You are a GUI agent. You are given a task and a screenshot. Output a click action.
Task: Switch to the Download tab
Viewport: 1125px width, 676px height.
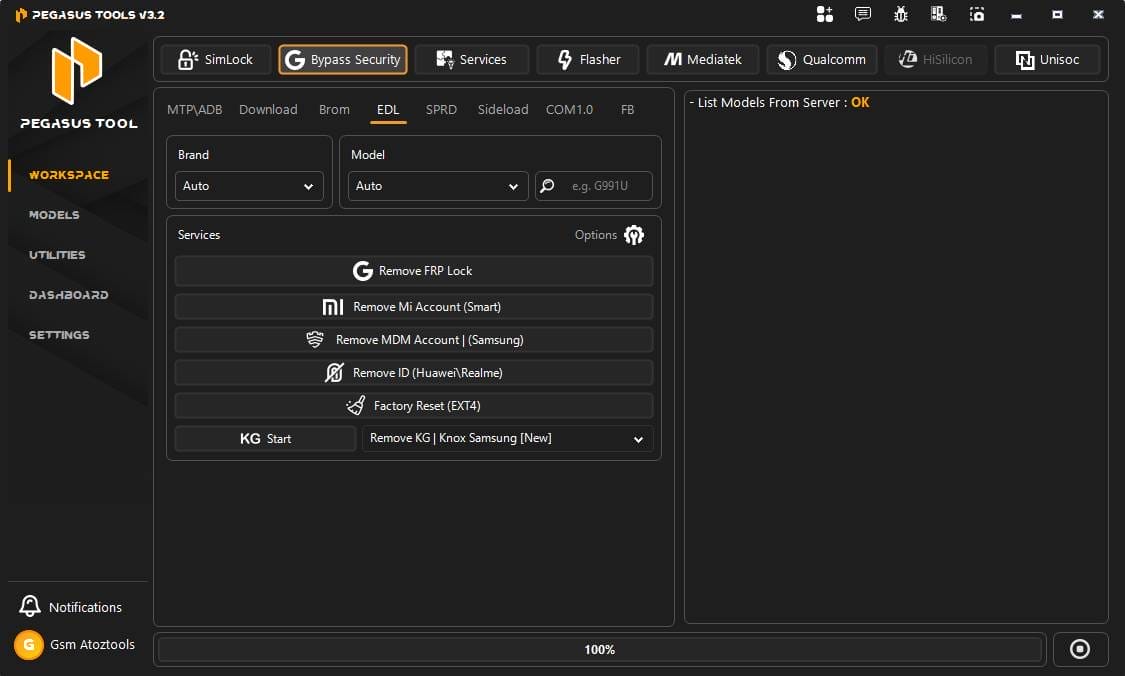267,110
